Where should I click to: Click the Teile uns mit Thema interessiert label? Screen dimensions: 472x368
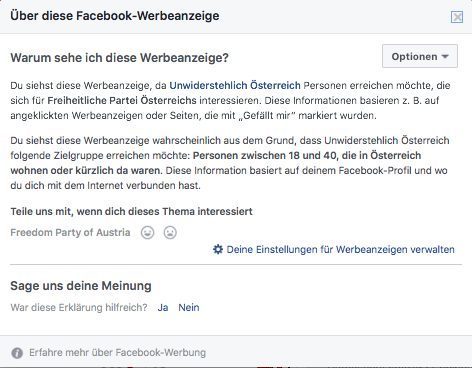coord(131,211)
